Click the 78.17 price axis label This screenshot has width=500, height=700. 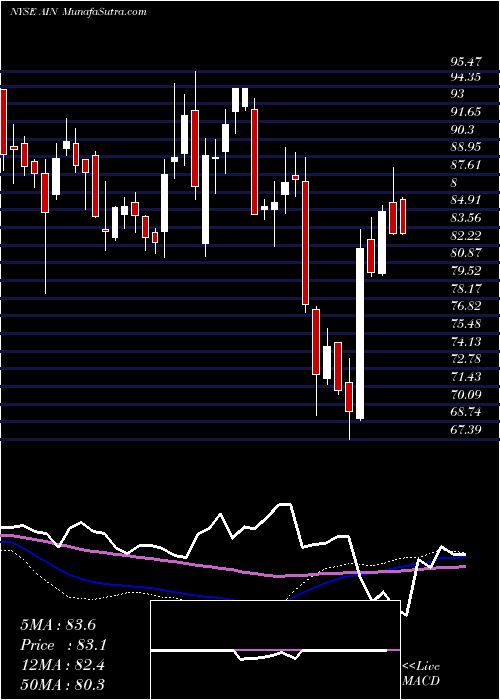pos(465,289)
